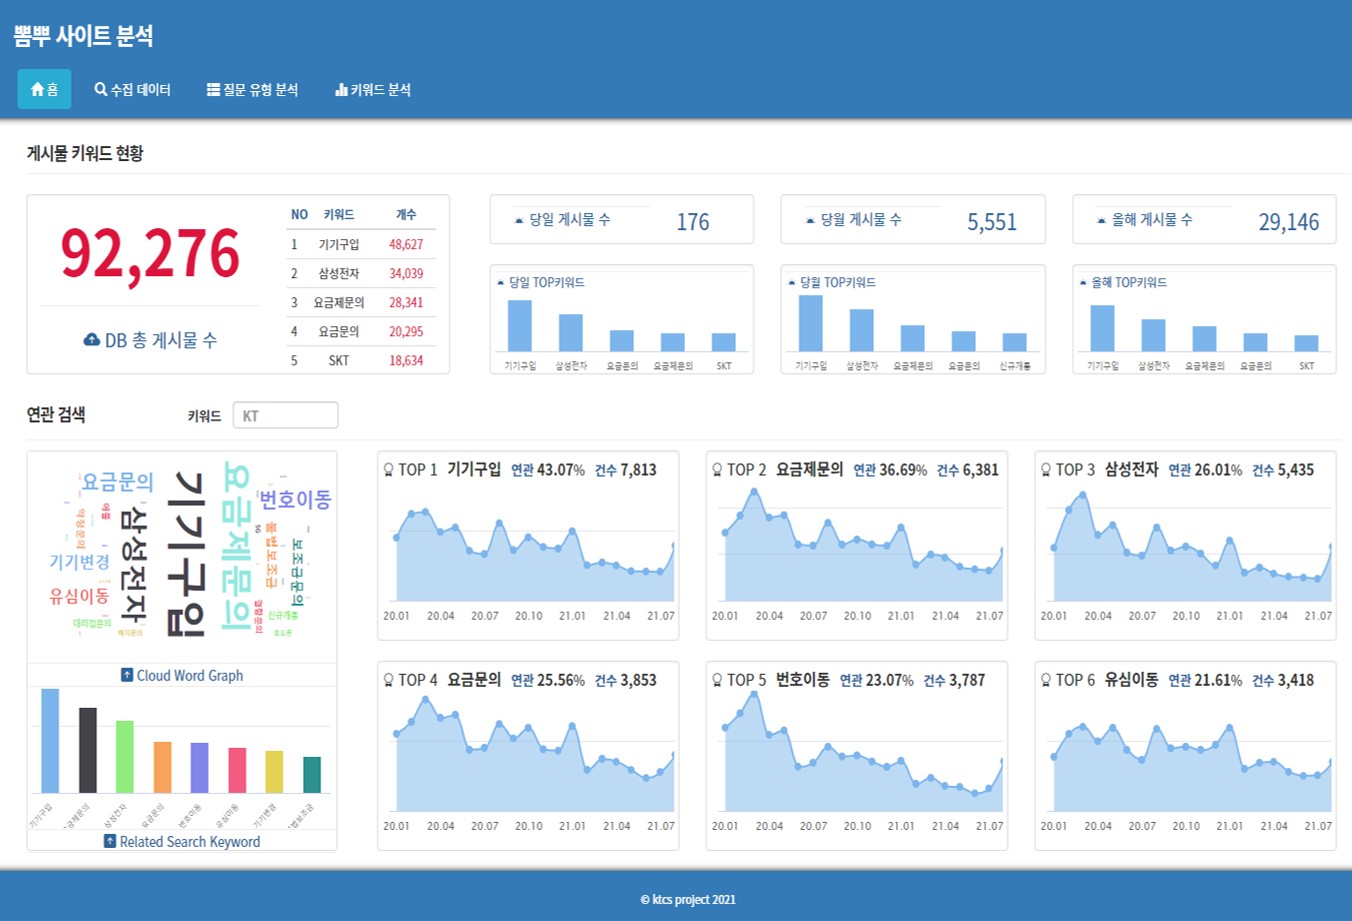
Task: Click the home icon in the navigation bar
Action: (x=37, y=90)
